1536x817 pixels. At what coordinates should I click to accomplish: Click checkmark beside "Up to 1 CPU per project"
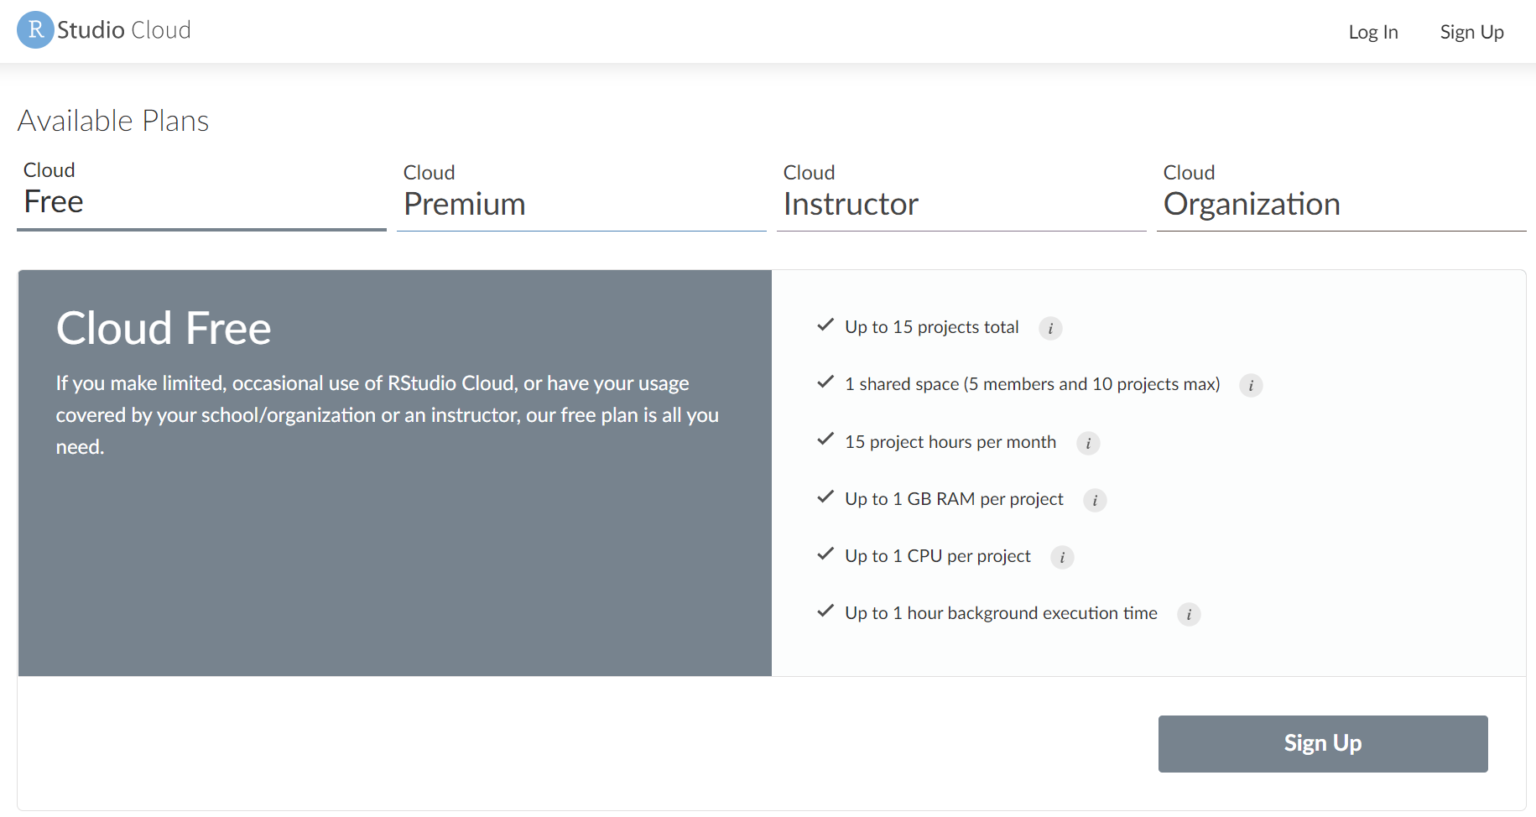point(825,554)
